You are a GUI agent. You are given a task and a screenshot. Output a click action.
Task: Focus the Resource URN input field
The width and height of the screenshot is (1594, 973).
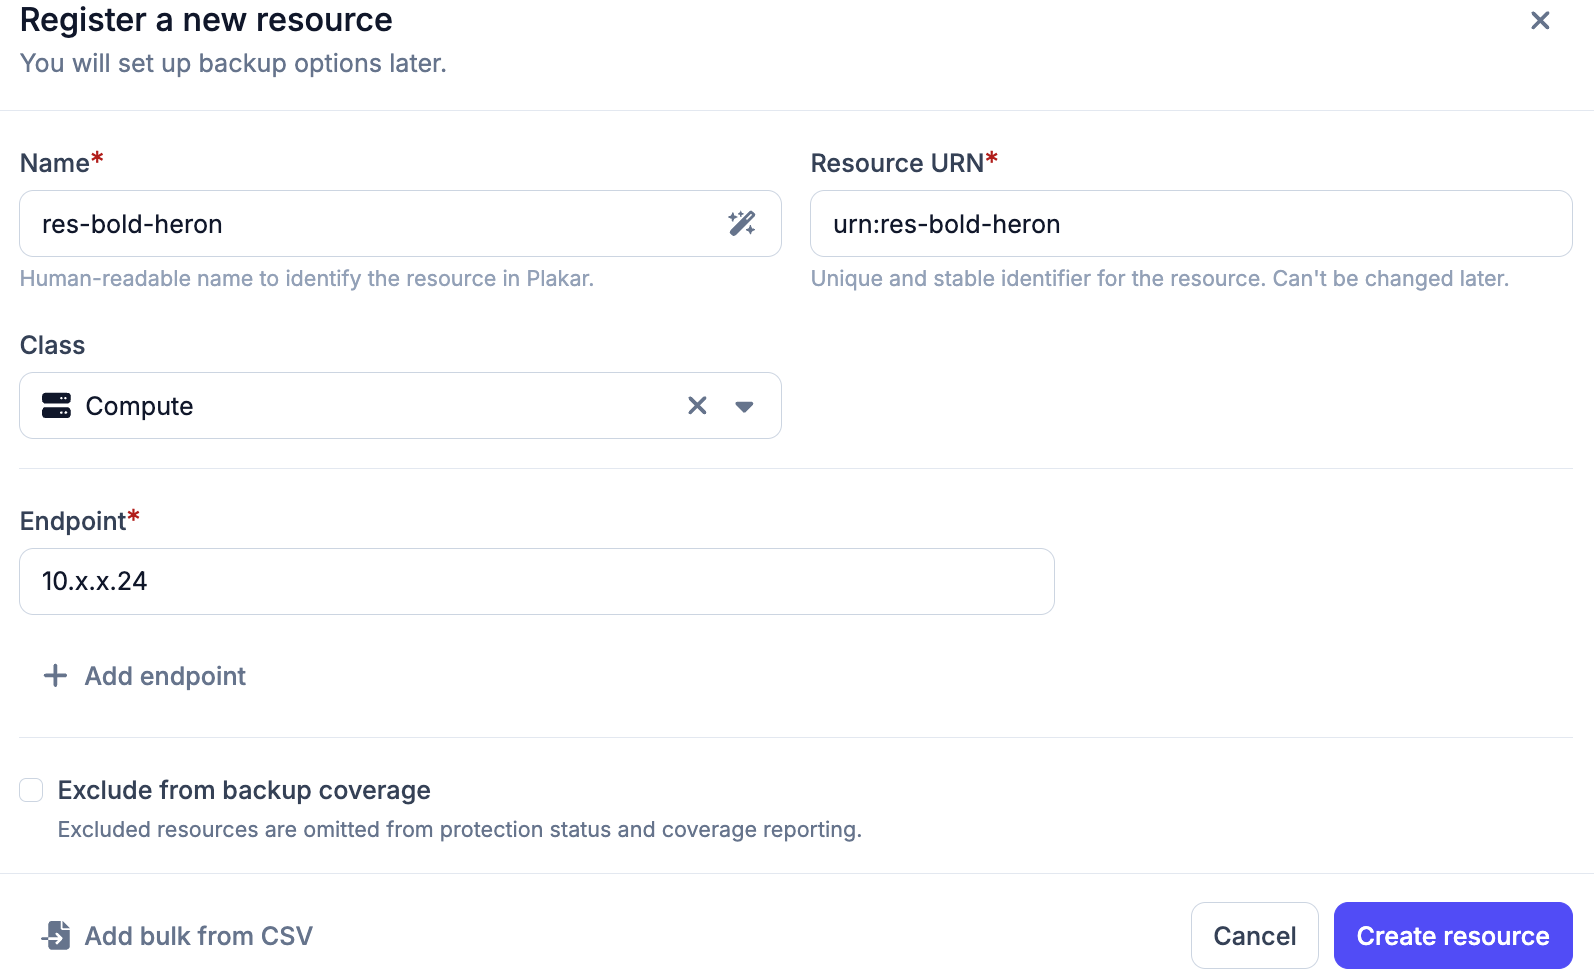coord(1191,223)
